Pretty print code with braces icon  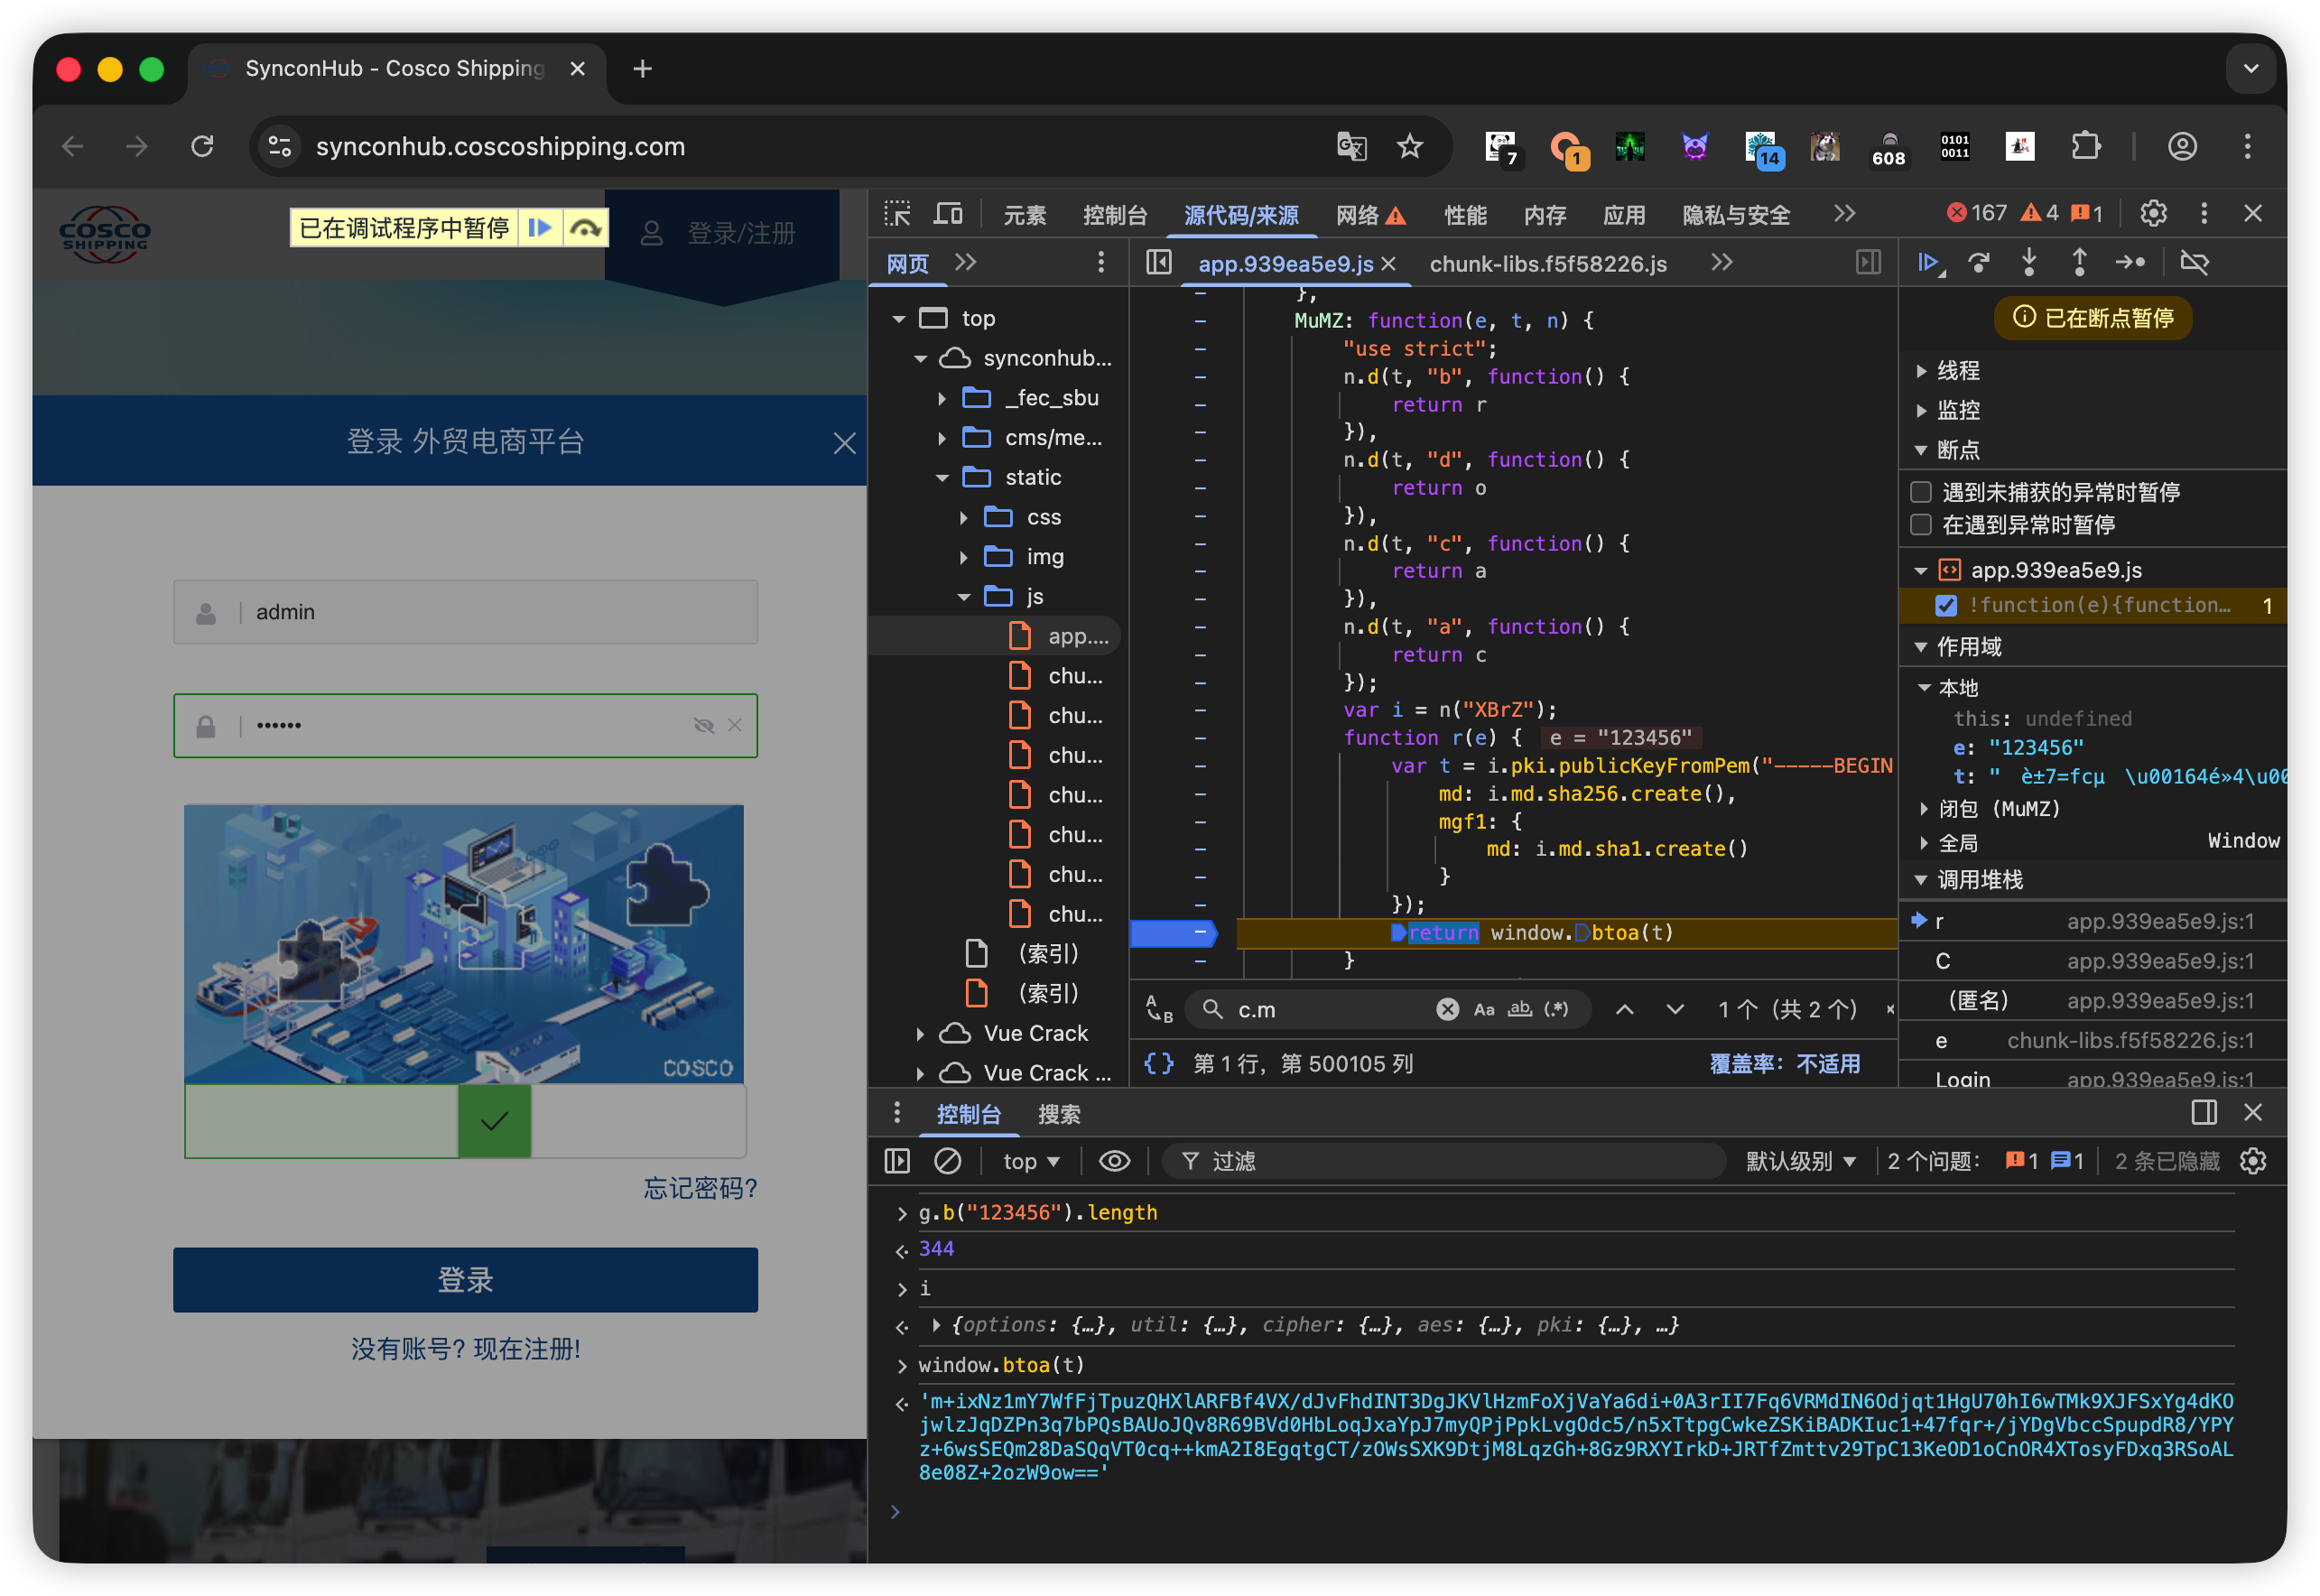click(1158, 1064)
